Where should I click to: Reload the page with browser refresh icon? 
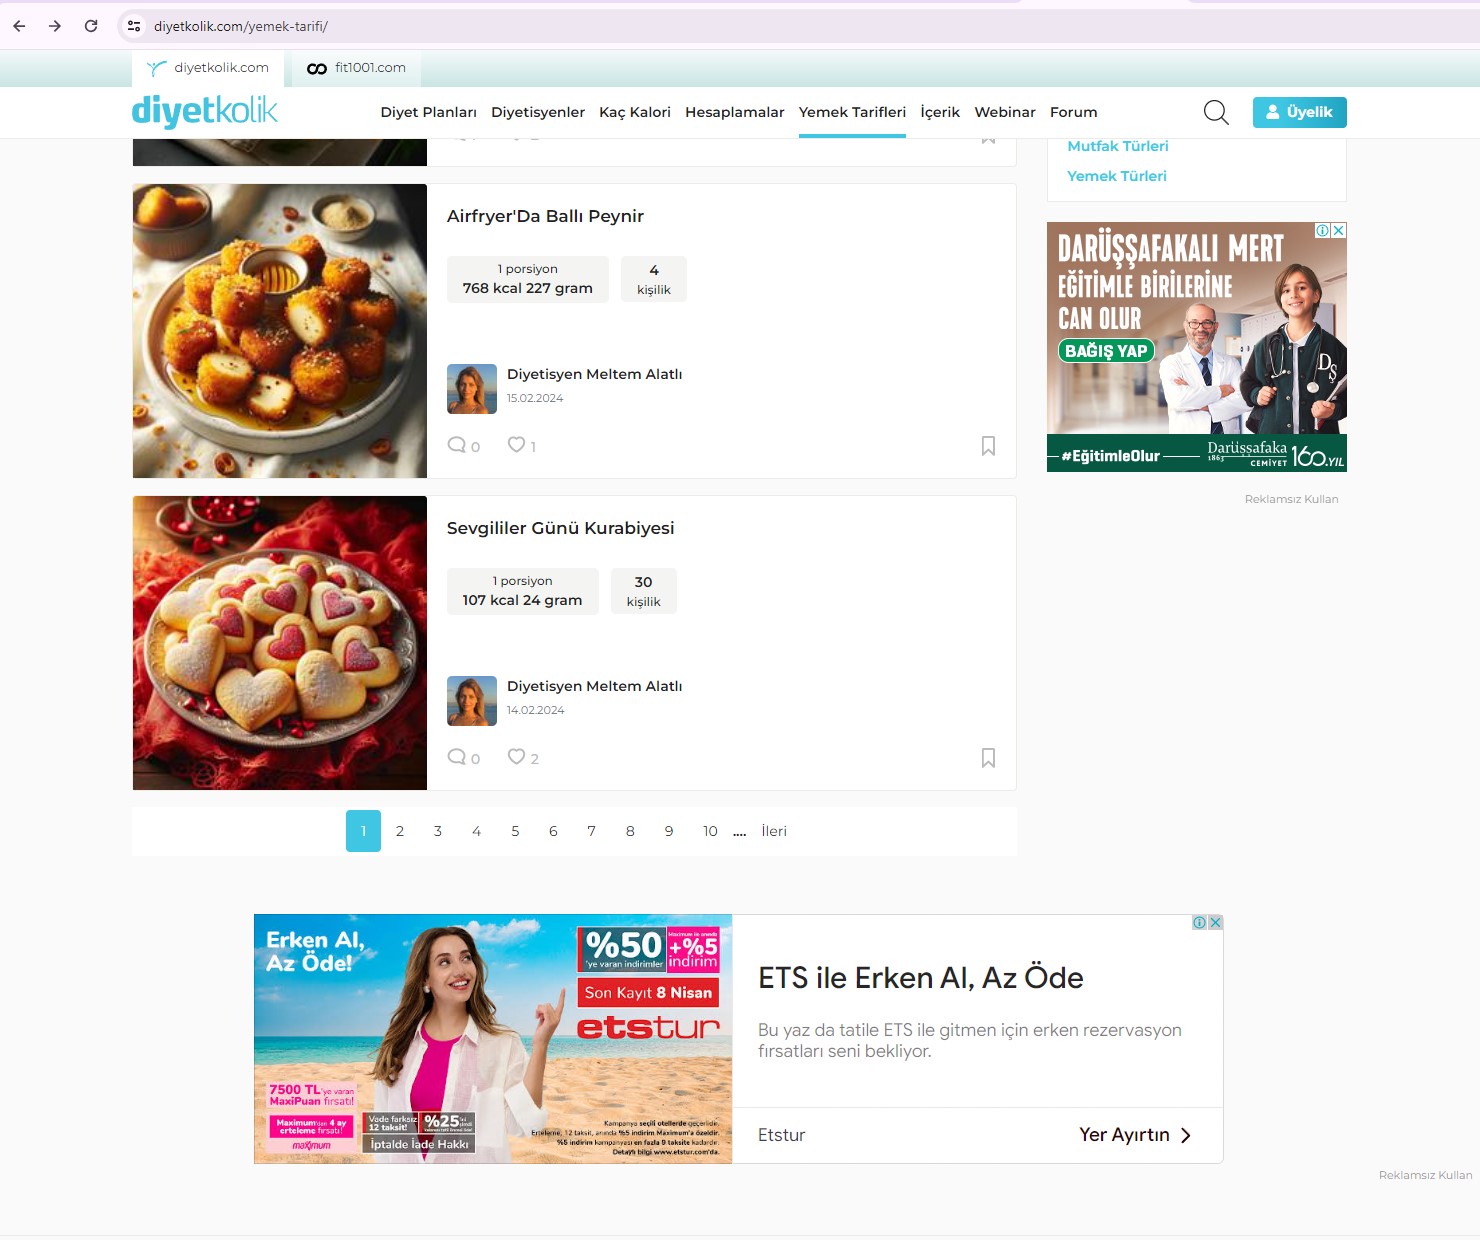91,26
